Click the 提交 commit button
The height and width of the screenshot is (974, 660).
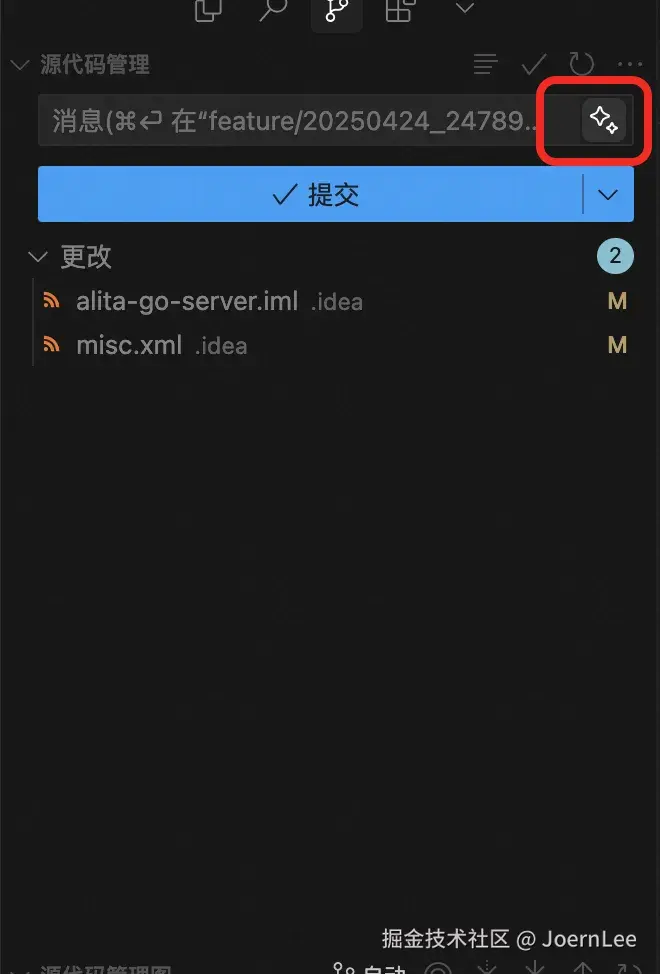pyautogui.click(x=310, y=194)
